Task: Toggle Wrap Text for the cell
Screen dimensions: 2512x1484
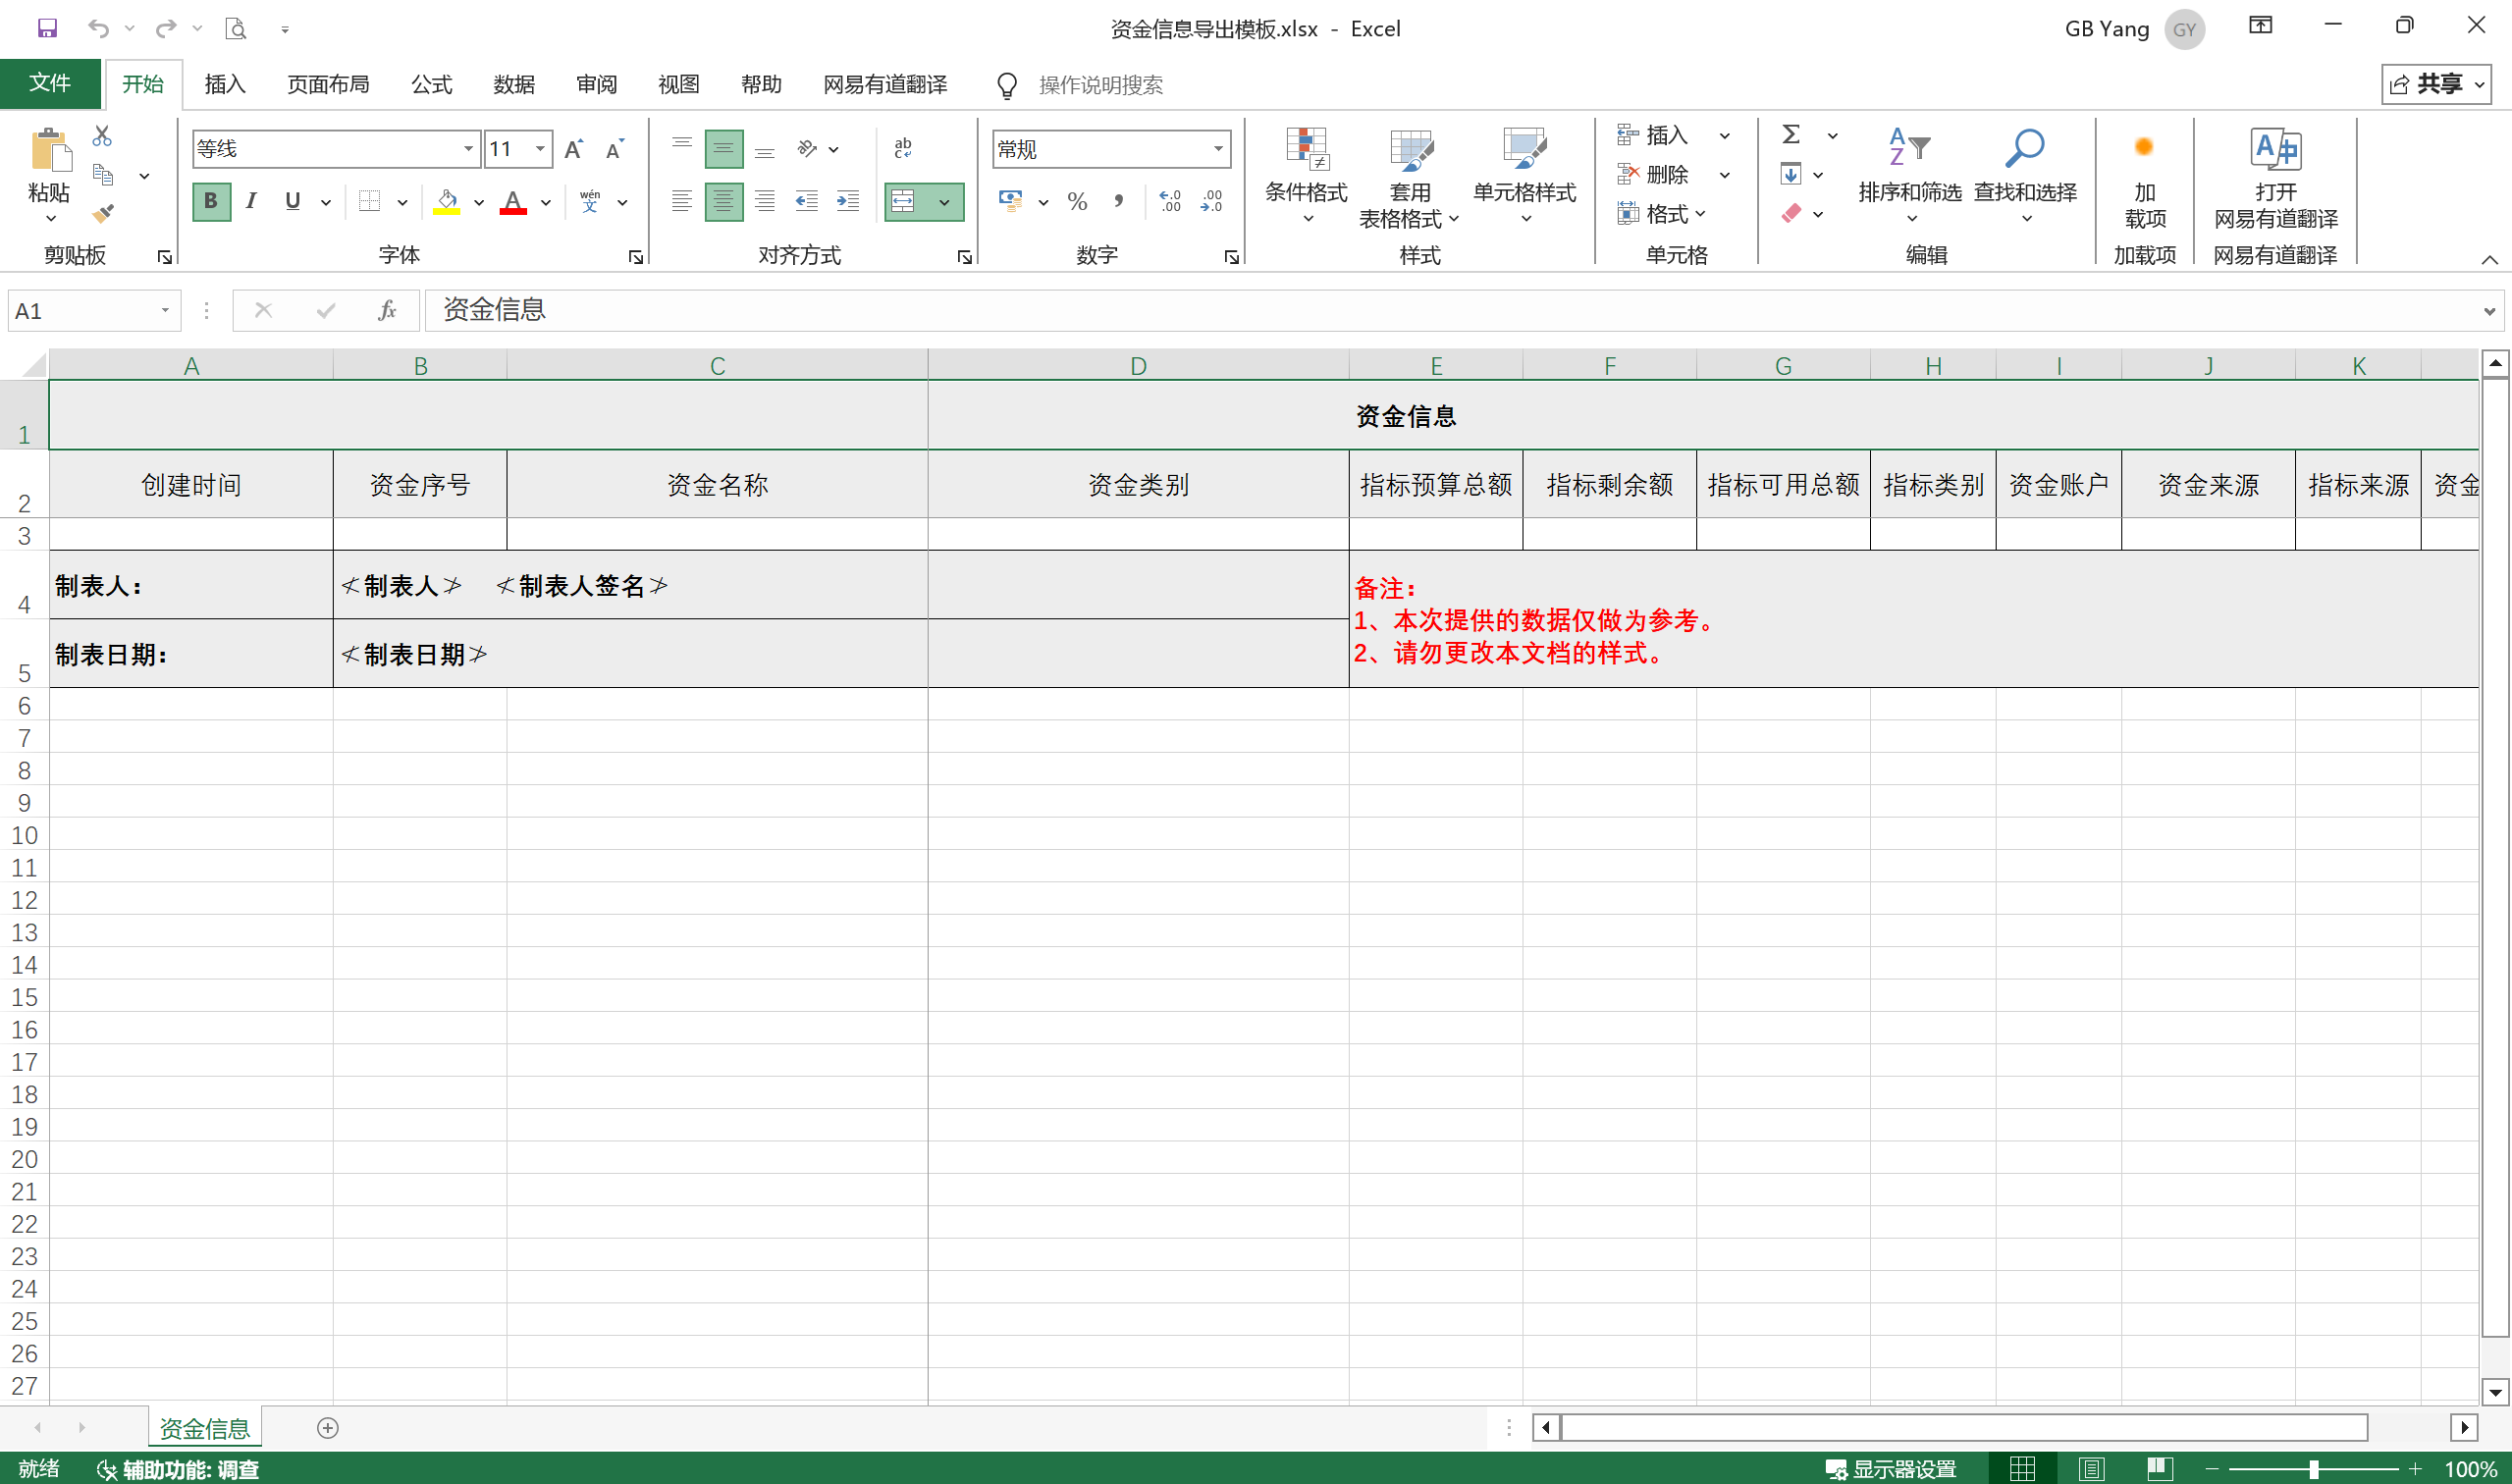Action: click(903, 149)
